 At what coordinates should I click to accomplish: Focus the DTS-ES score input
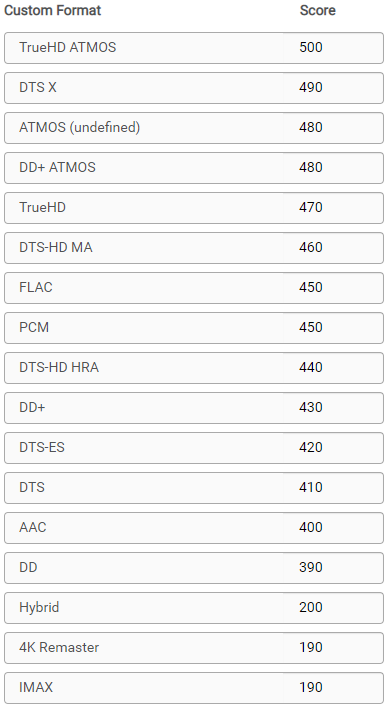click(x=333, y=447)
